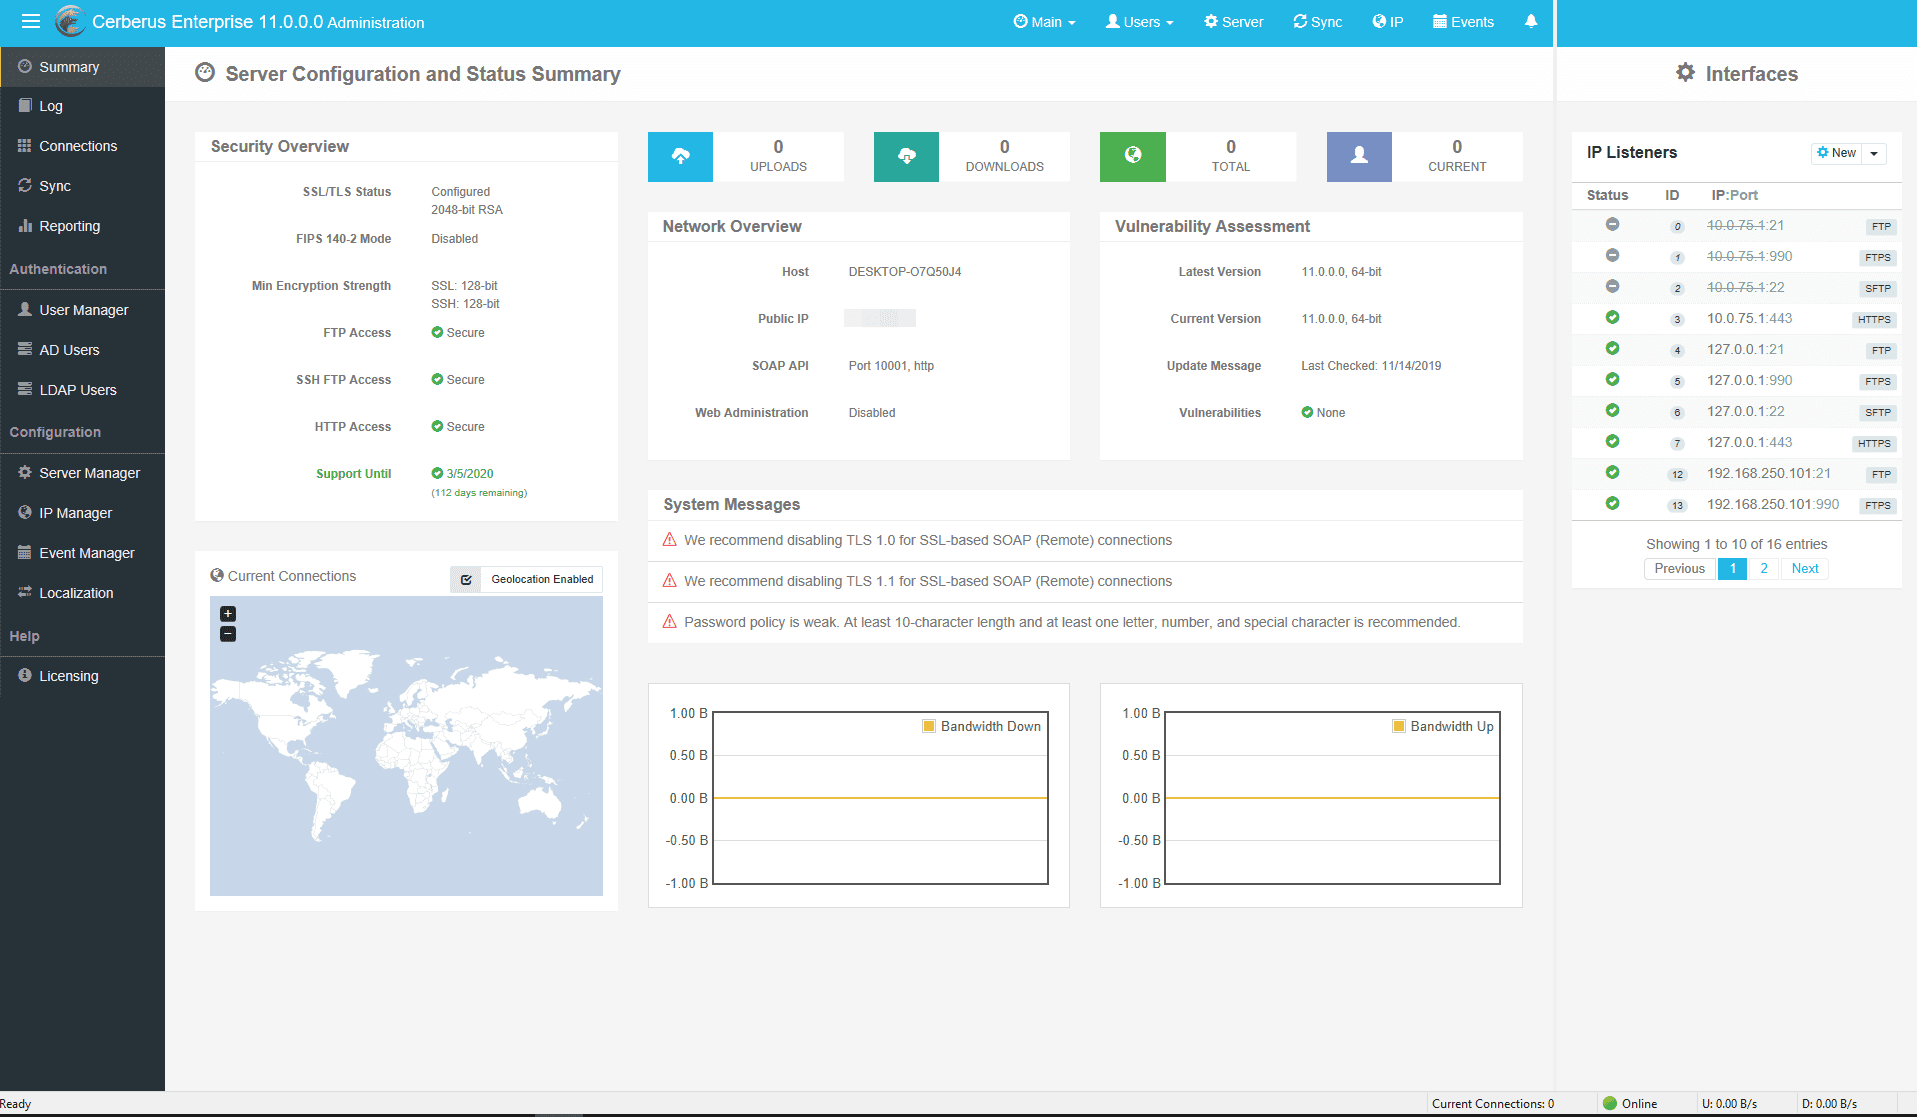The height and width of the screenshot is (1117, 1917).
Task: Click listener row 127.0.0.1:22
Action: (x=1737, y=411)
